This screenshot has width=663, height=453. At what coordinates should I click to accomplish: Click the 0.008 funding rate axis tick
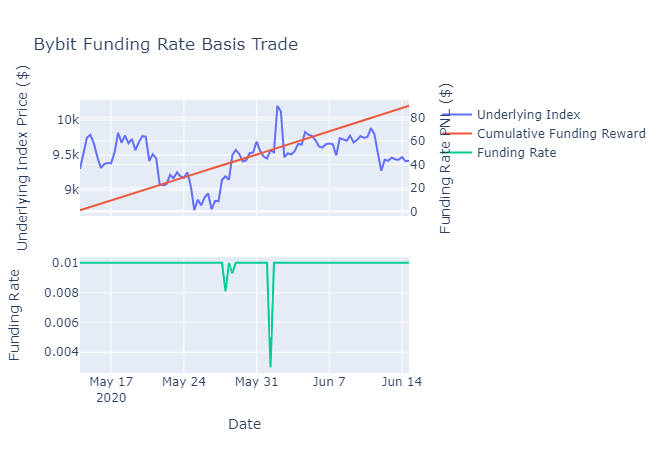click(61, 293)
